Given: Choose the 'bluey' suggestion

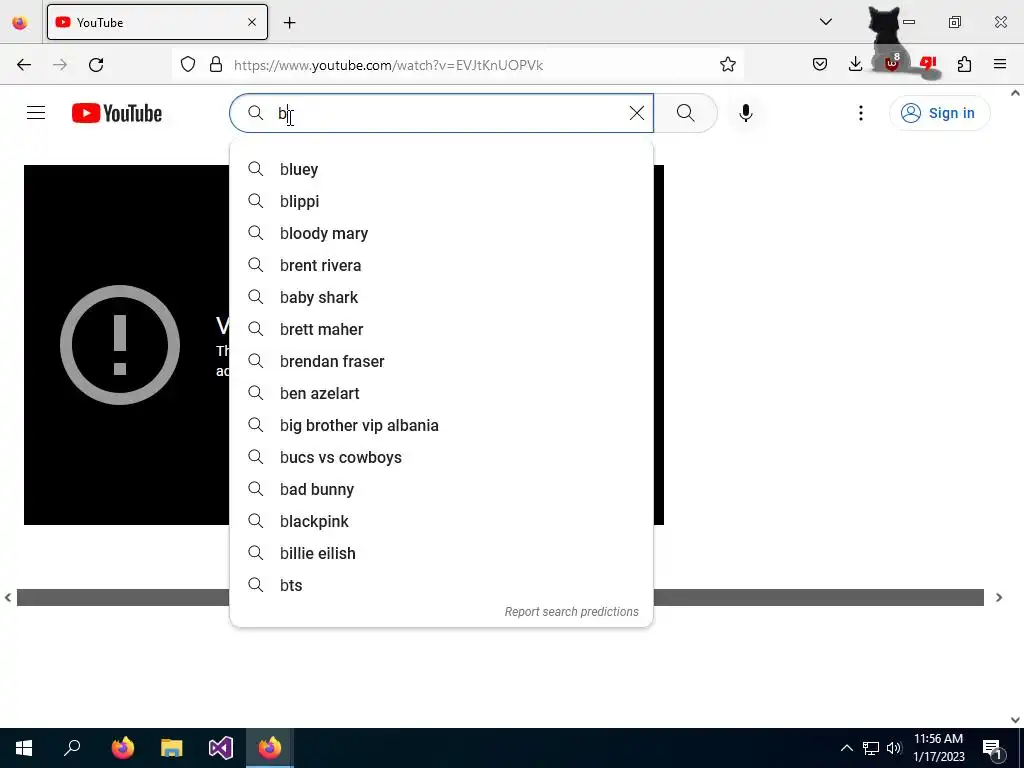Looking at the screenshot, I should point(441,169).
